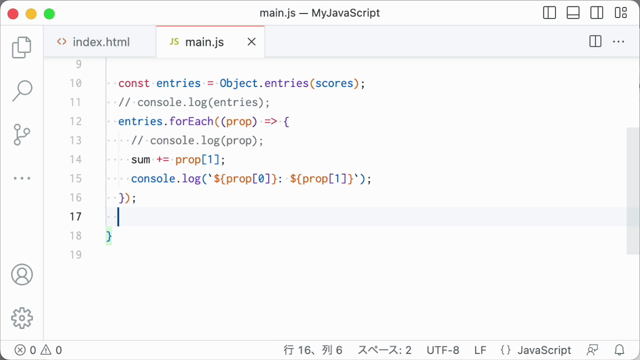Select the main.js tab
Viewport: 640px width, 360px height.
coord(204,42)
